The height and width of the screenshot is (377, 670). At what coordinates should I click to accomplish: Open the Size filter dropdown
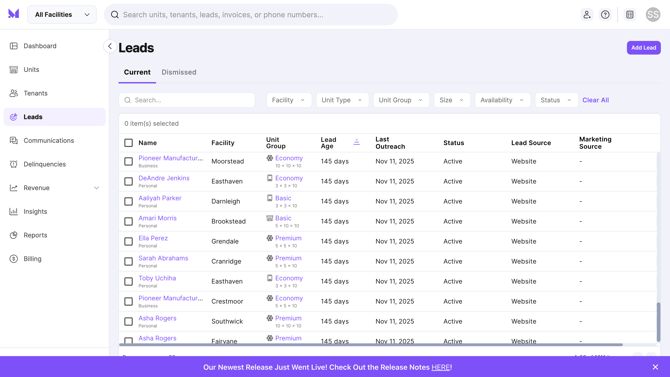[x=452, y=100]
